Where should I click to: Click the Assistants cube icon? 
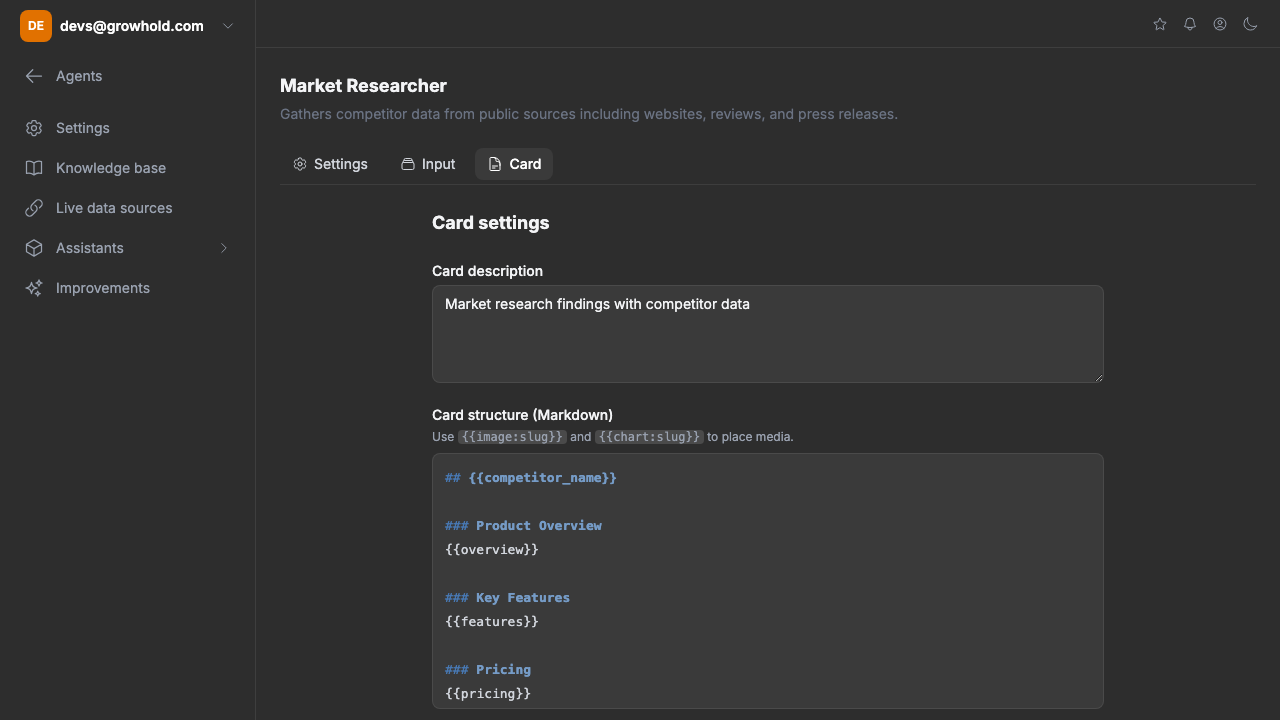[x=34, y=248]
